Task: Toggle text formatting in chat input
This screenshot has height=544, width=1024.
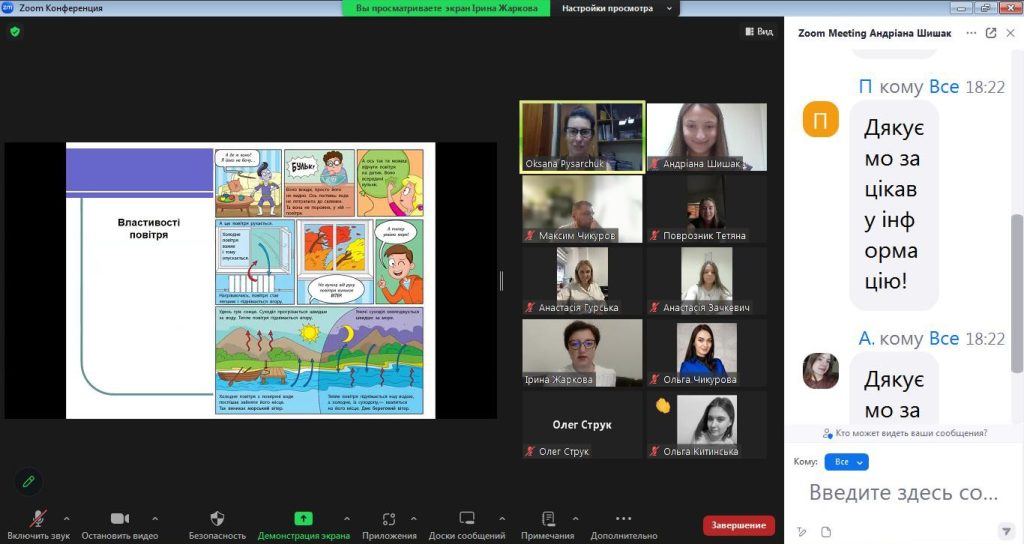Action: 802,531
